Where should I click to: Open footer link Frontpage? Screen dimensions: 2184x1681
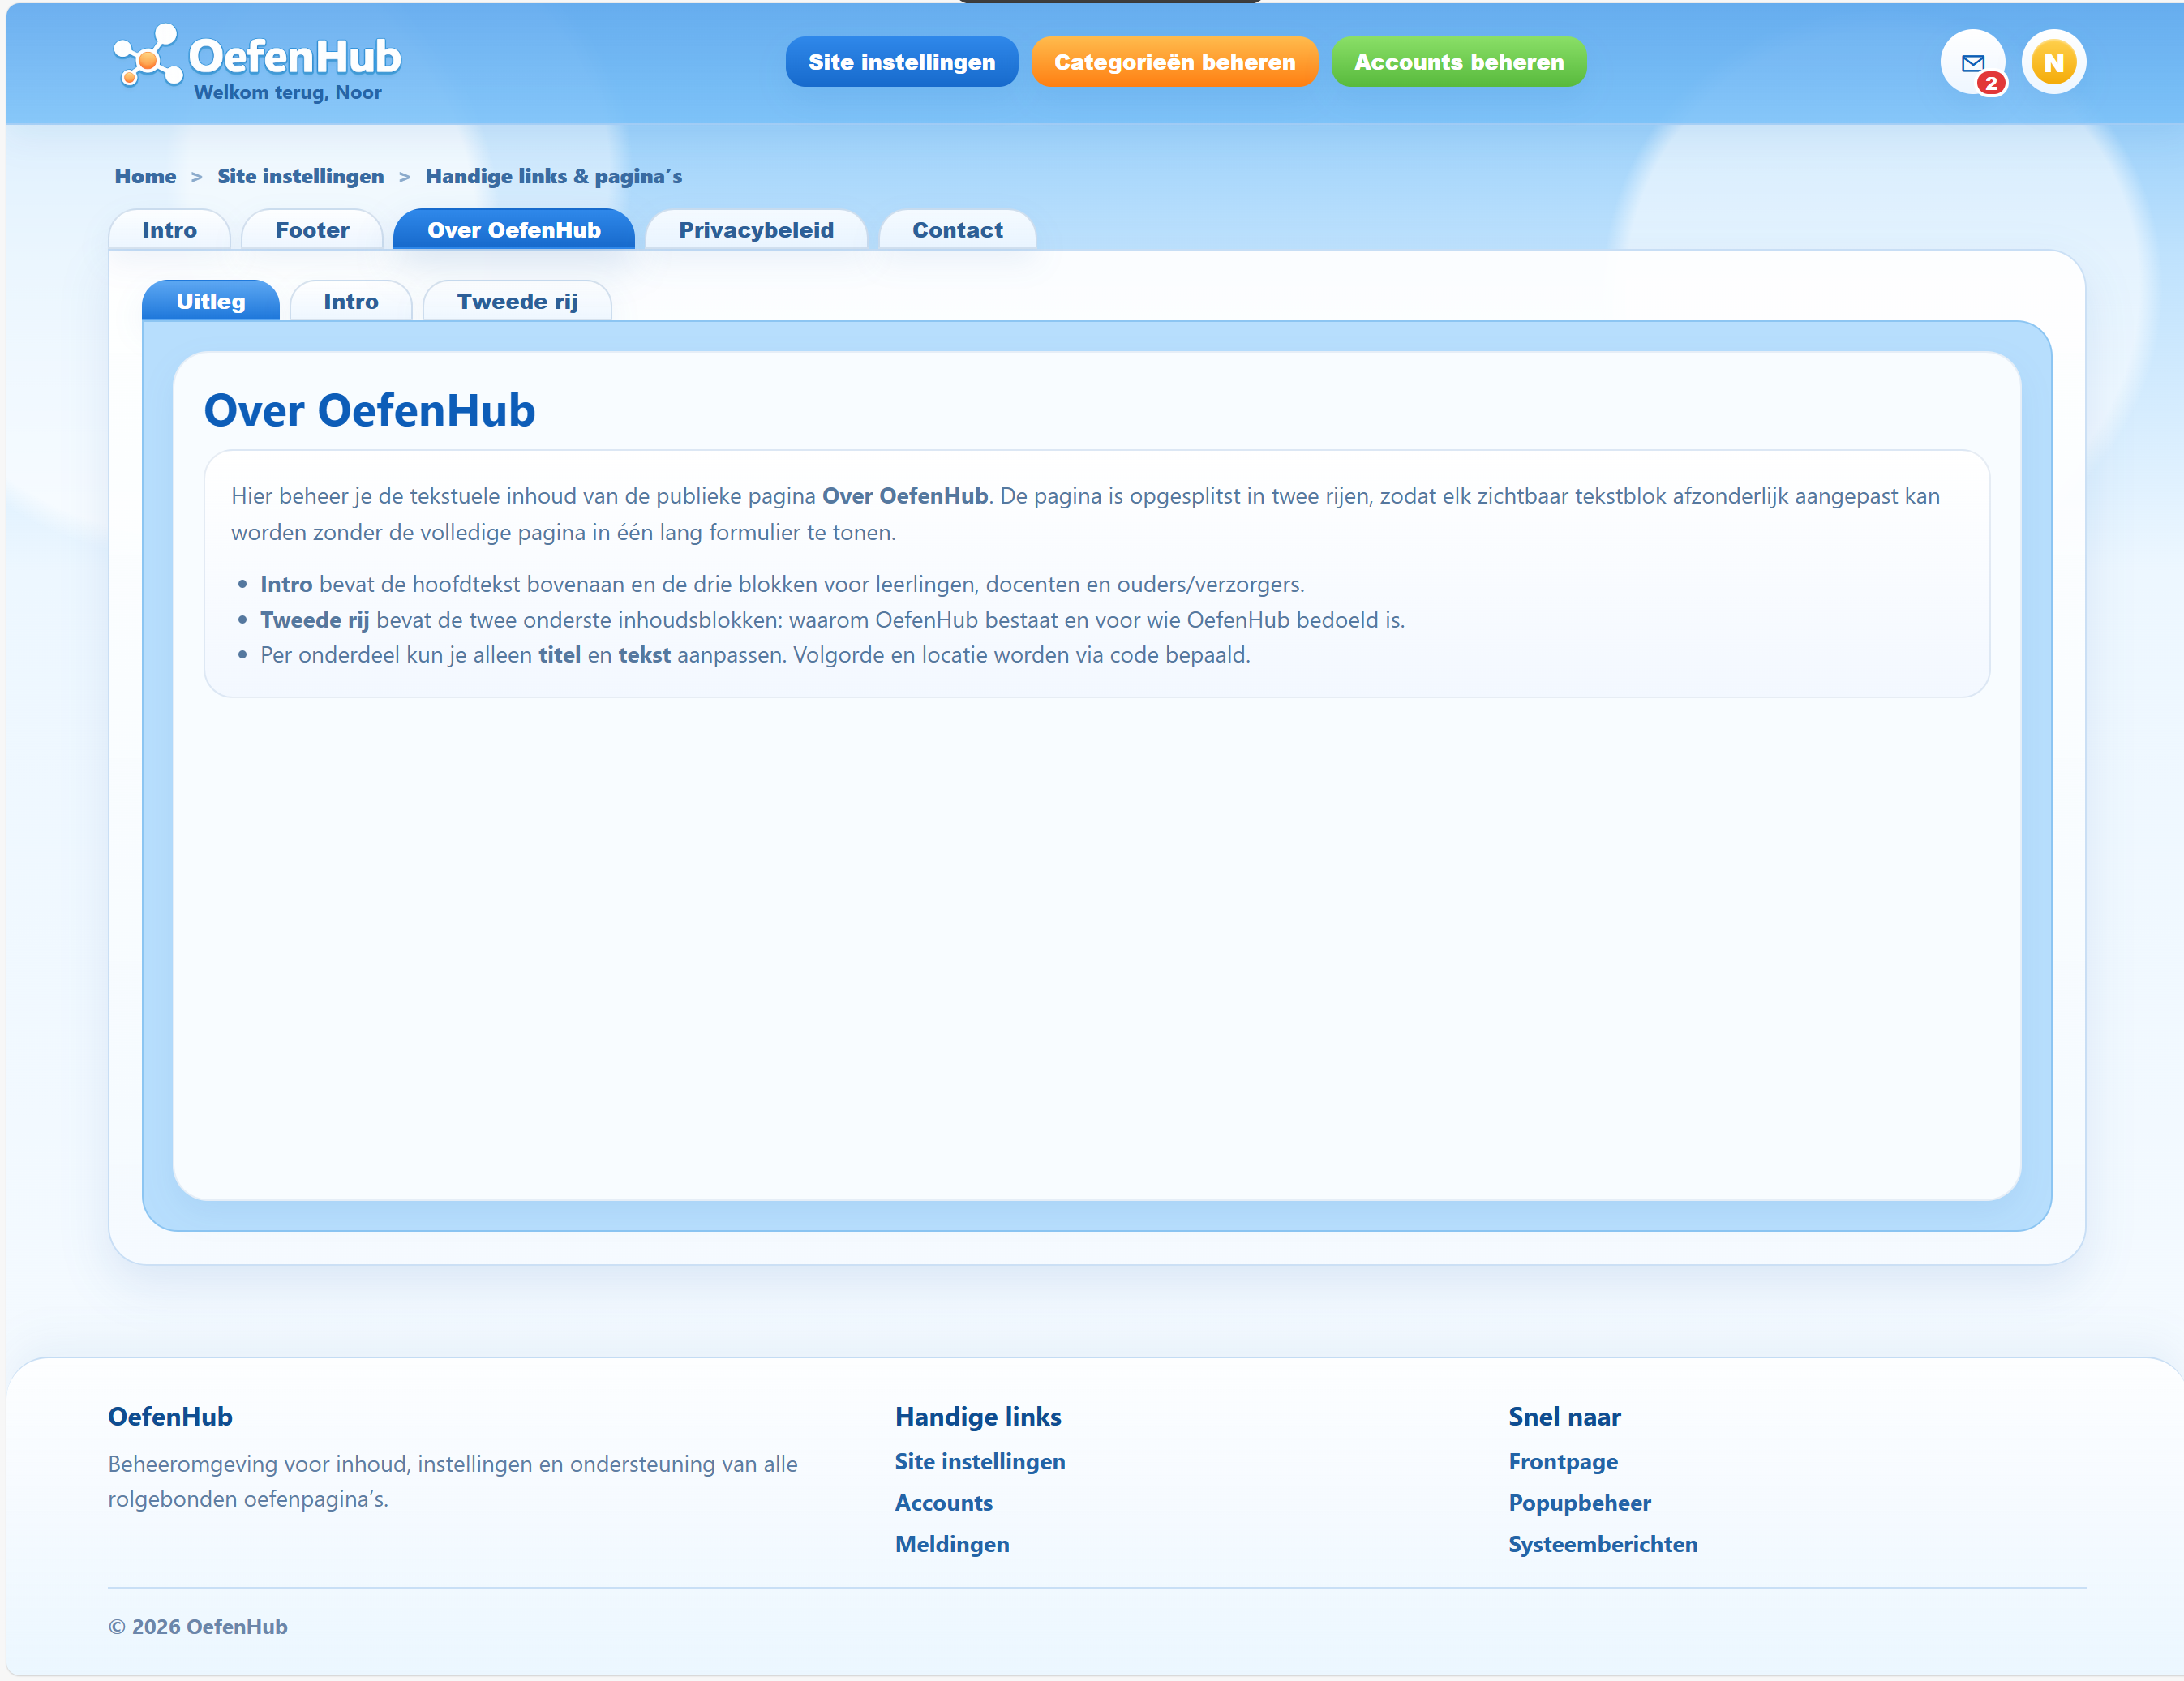[1562, 1461]
